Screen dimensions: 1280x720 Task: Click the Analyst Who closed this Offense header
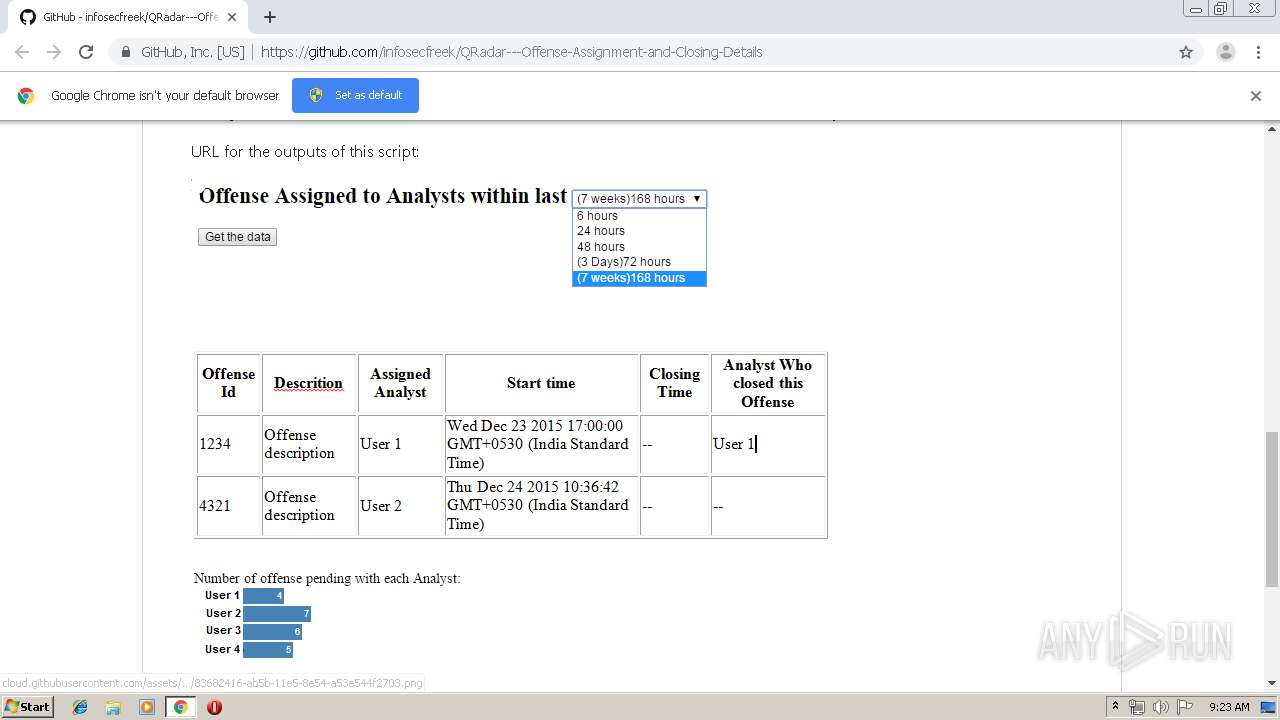767,383
